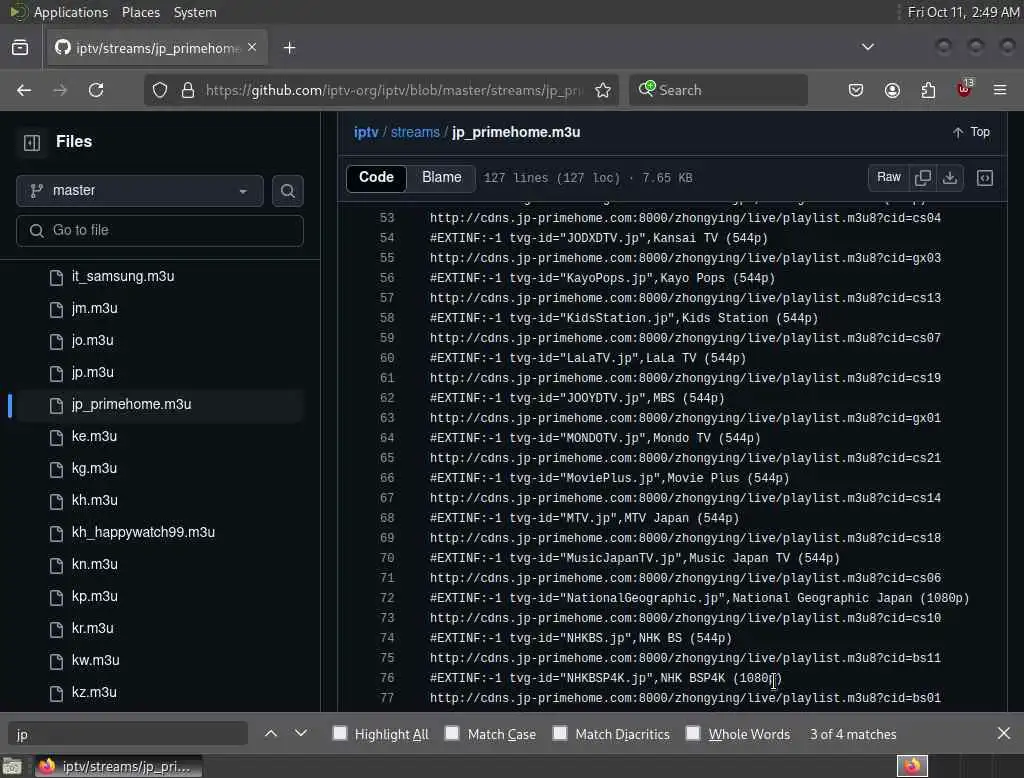The width and height of the screenshot is (1024, 778).
Task: Open the Firefox View icon
Action: 20,48
